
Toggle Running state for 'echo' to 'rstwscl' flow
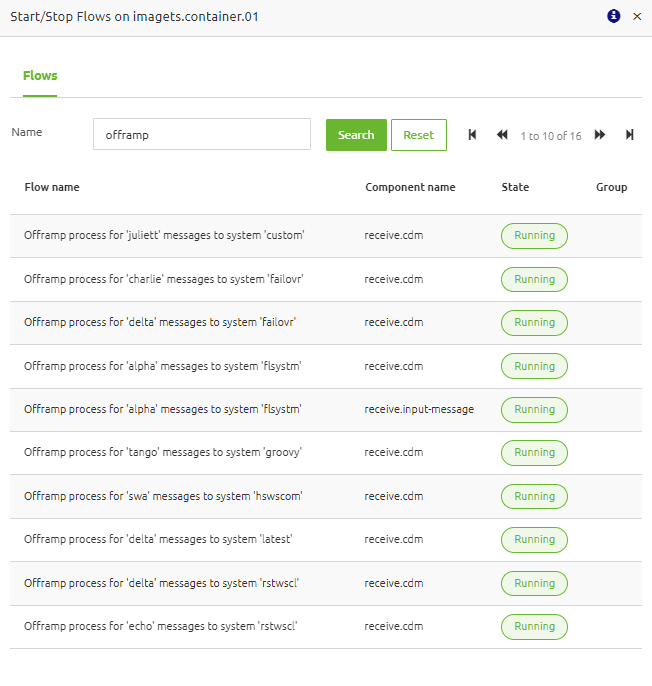(534, 627)
